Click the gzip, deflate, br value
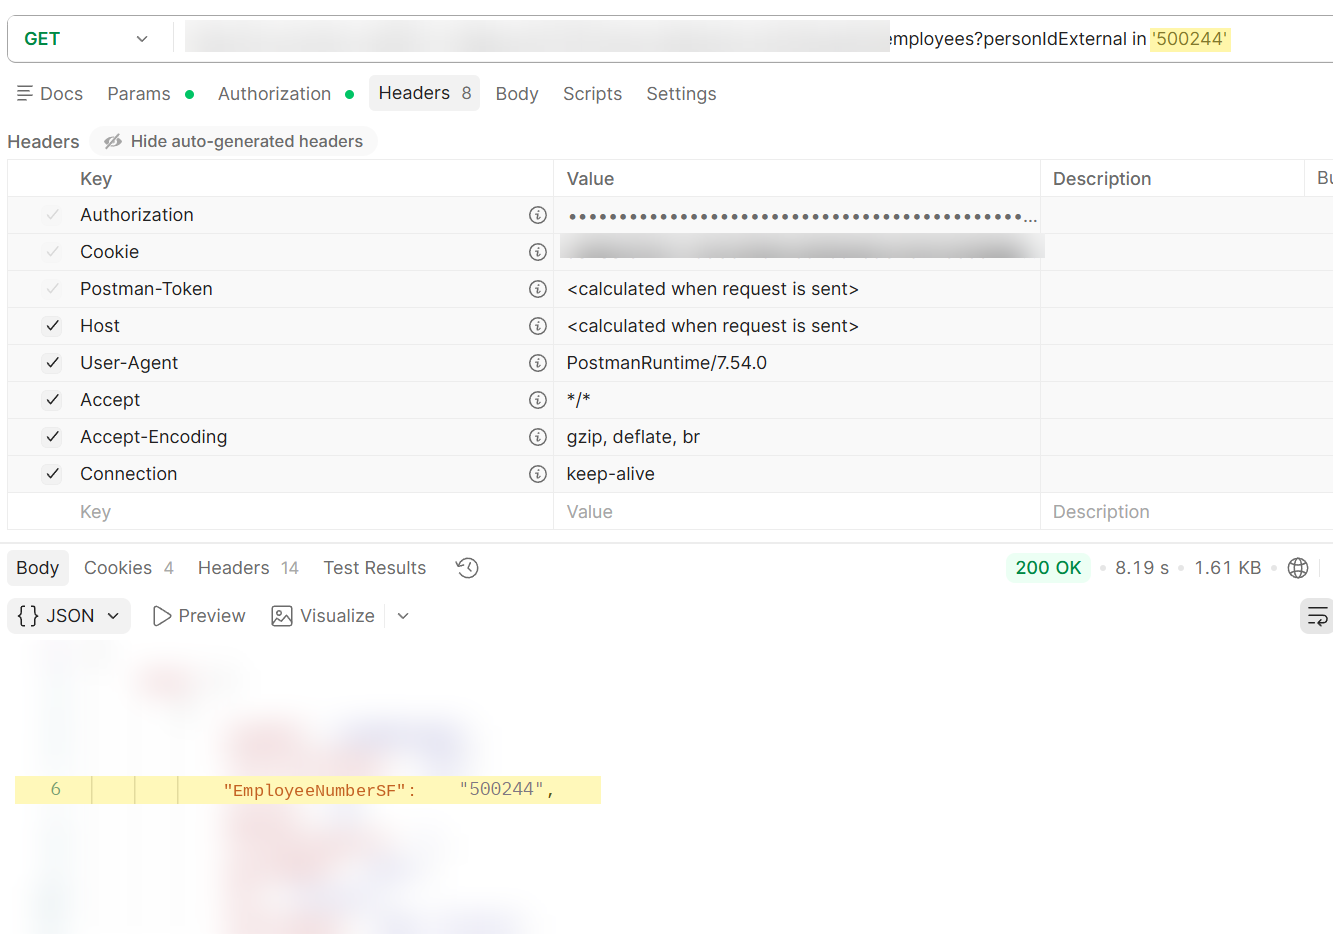The width and height of the screenshot is (1333, 934). (633, 437)
